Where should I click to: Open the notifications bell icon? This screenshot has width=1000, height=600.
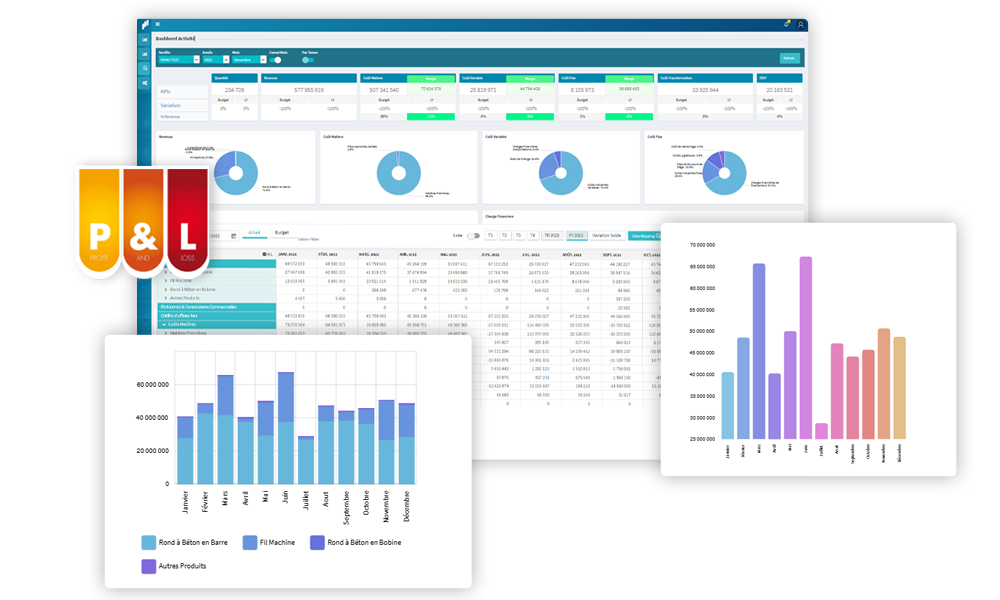pyautogui.click(x=787, y=24)
